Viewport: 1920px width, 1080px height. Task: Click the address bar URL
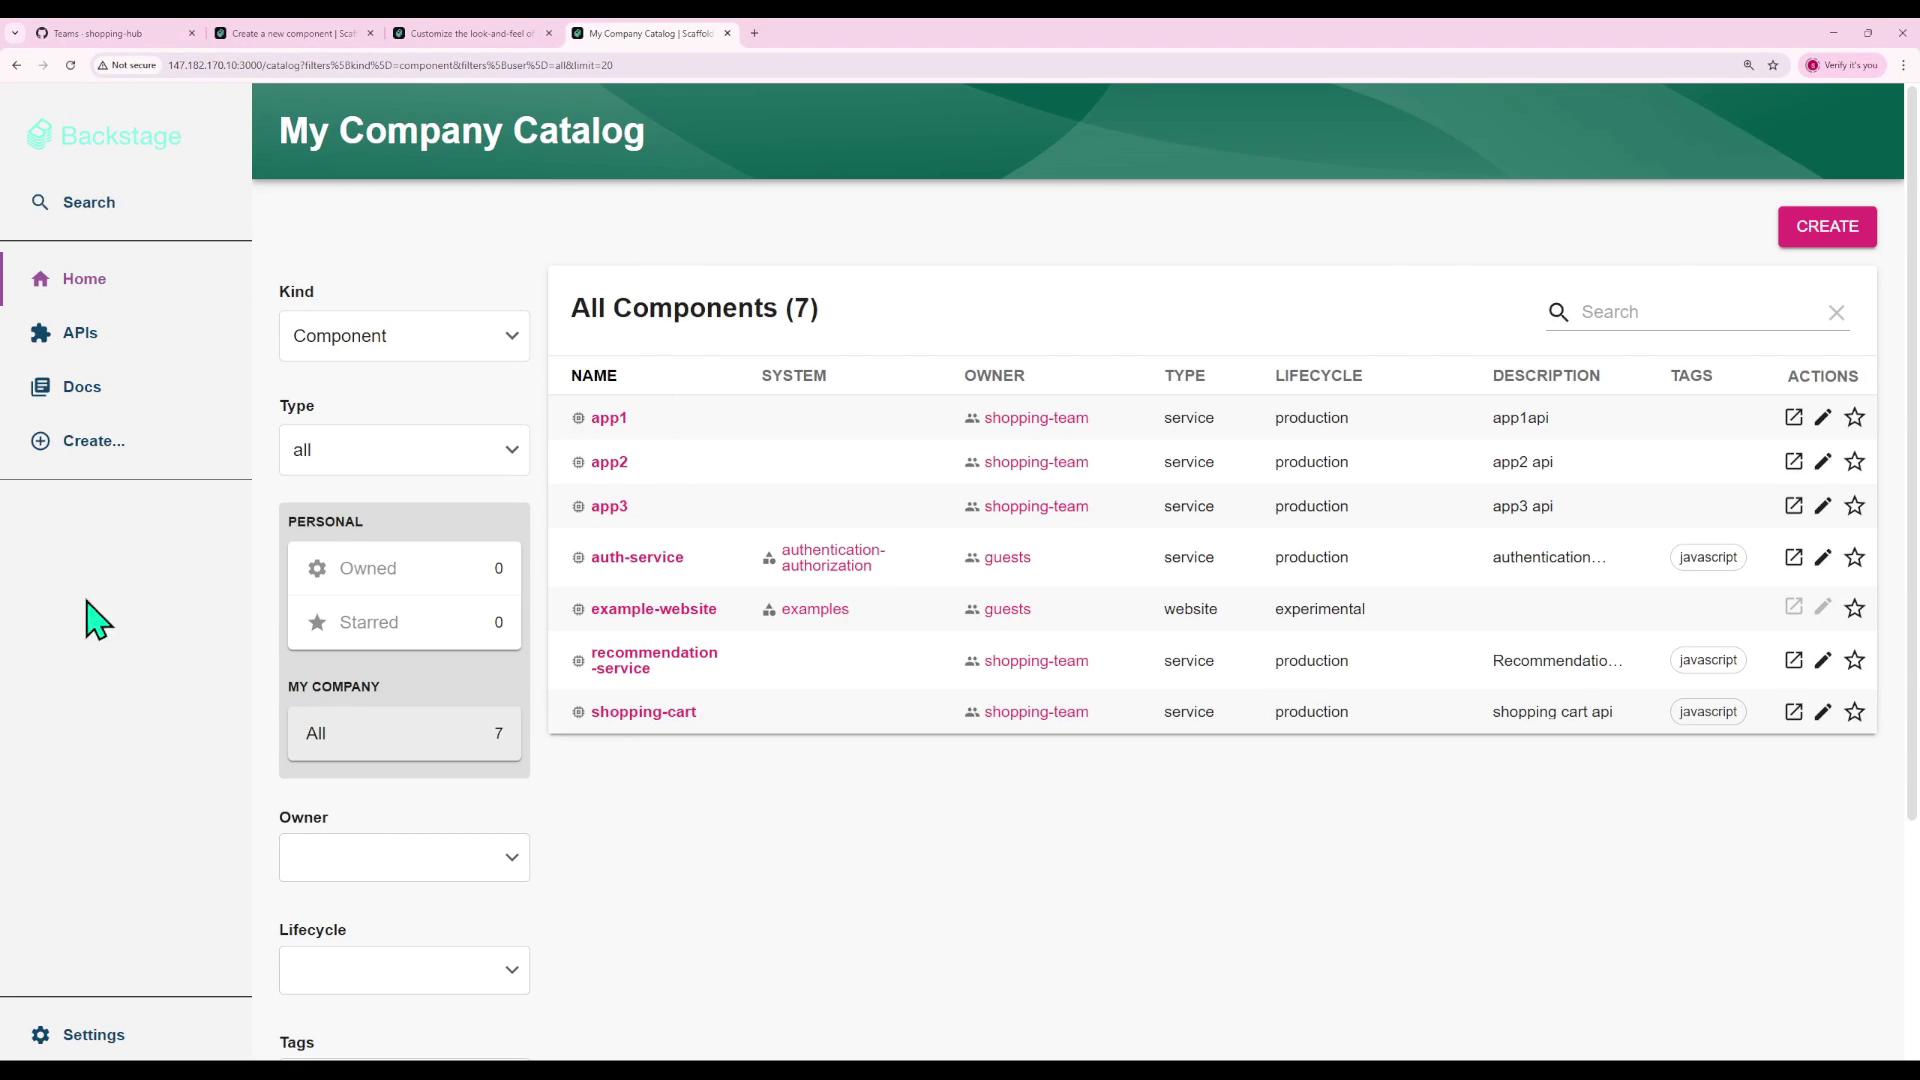point(390,65)
